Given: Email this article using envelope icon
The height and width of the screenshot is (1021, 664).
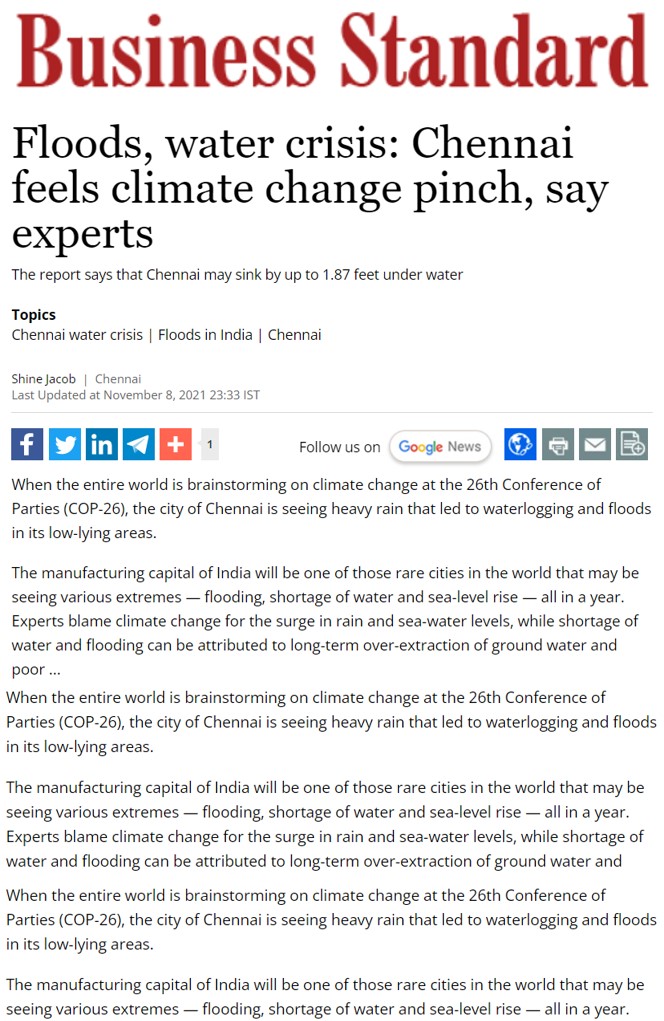Looking at the screenshot, I should pos(595,445).
